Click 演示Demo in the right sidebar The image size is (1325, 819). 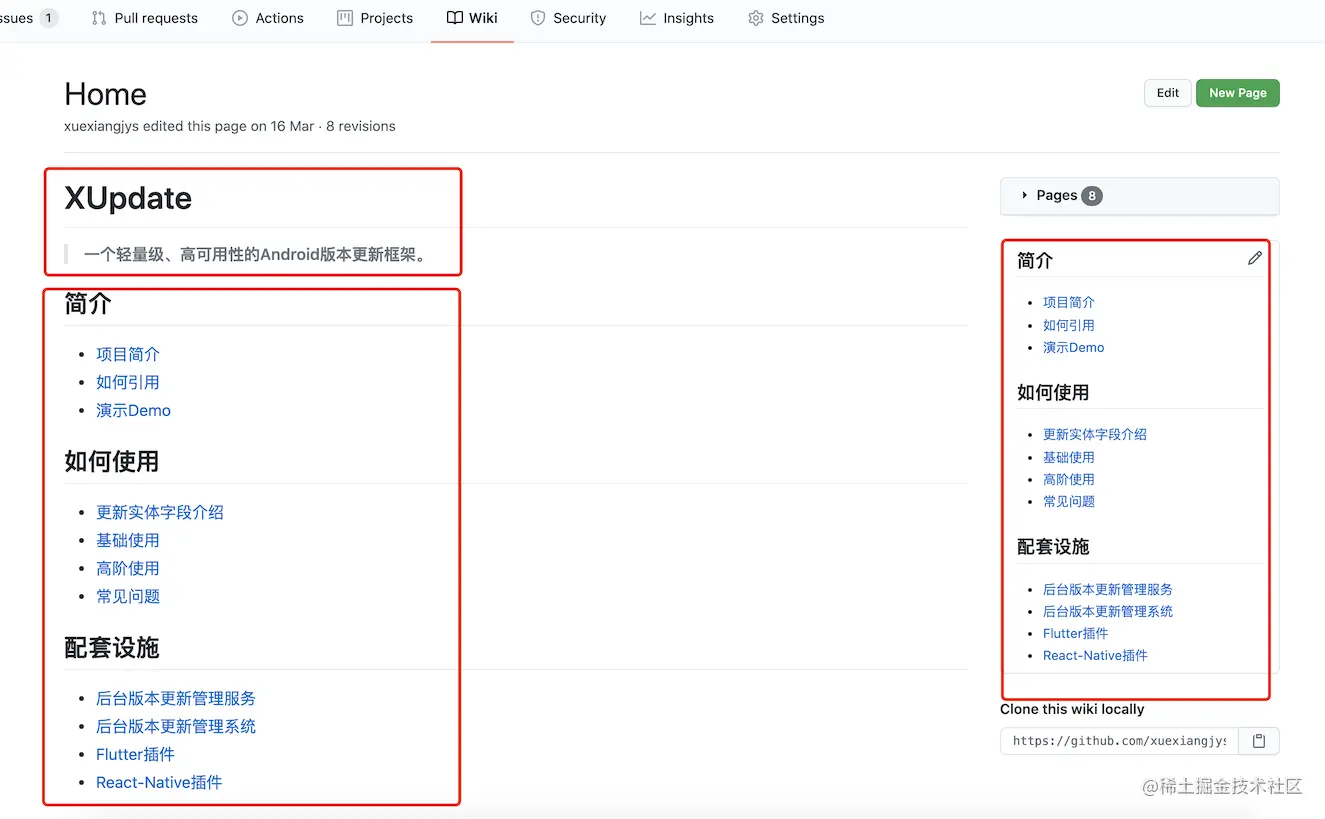click(x=1074, y=347)
